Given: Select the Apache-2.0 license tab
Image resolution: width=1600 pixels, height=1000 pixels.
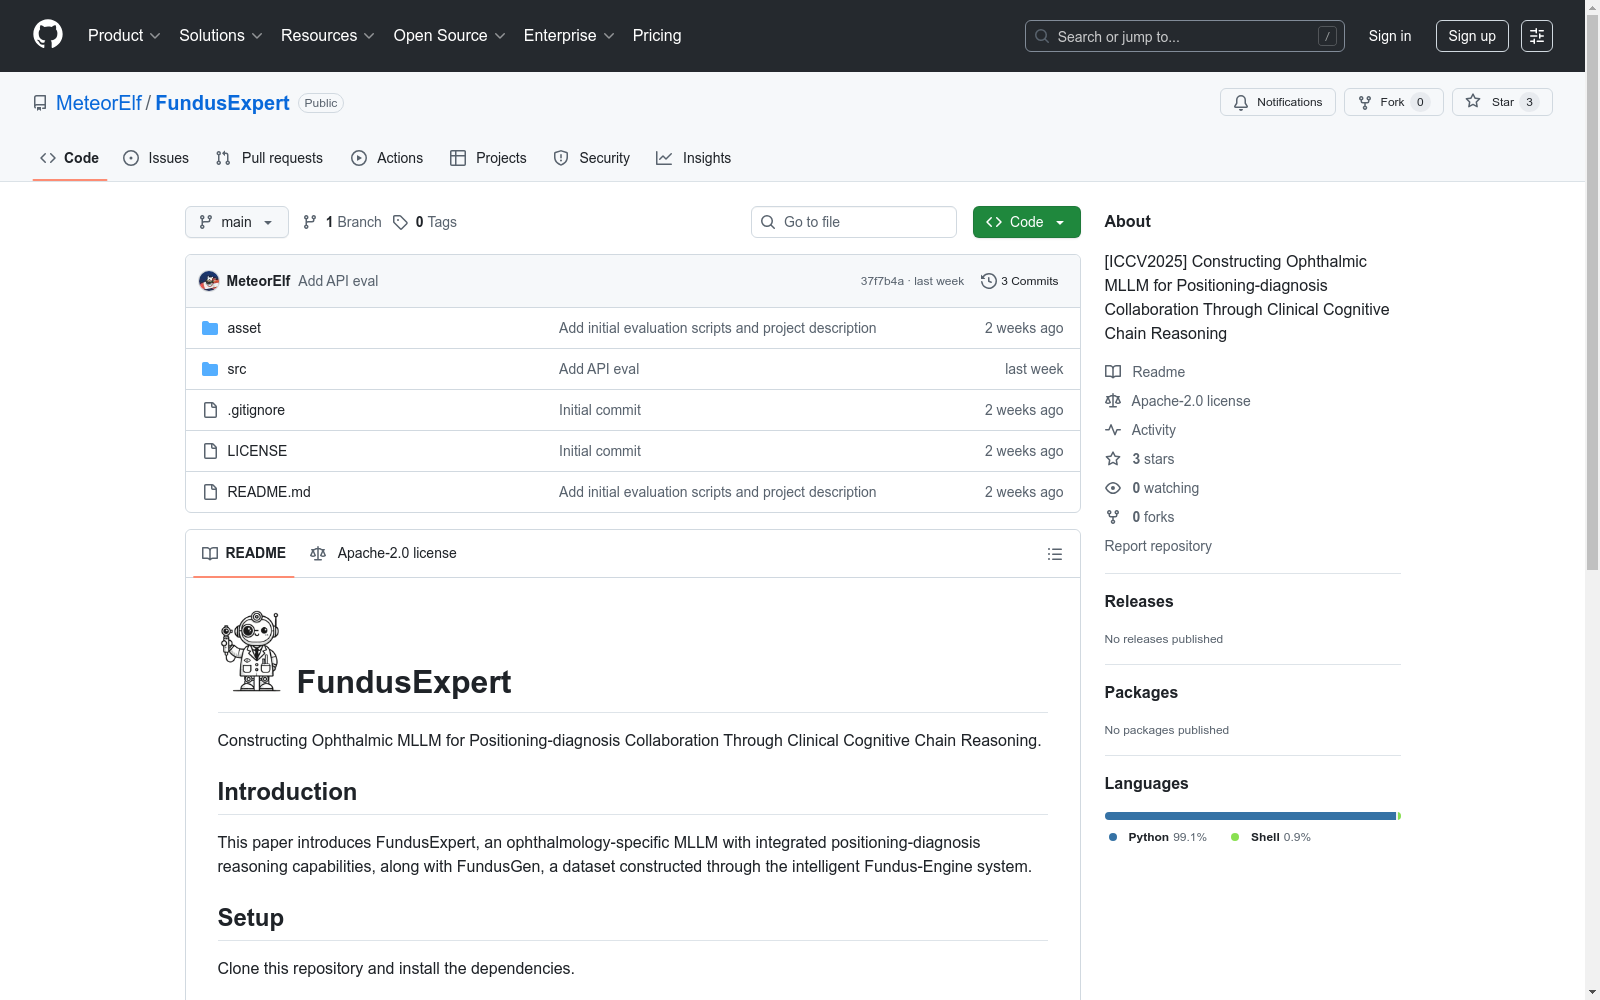Looking at the screenshot, I should pos(383,553).
